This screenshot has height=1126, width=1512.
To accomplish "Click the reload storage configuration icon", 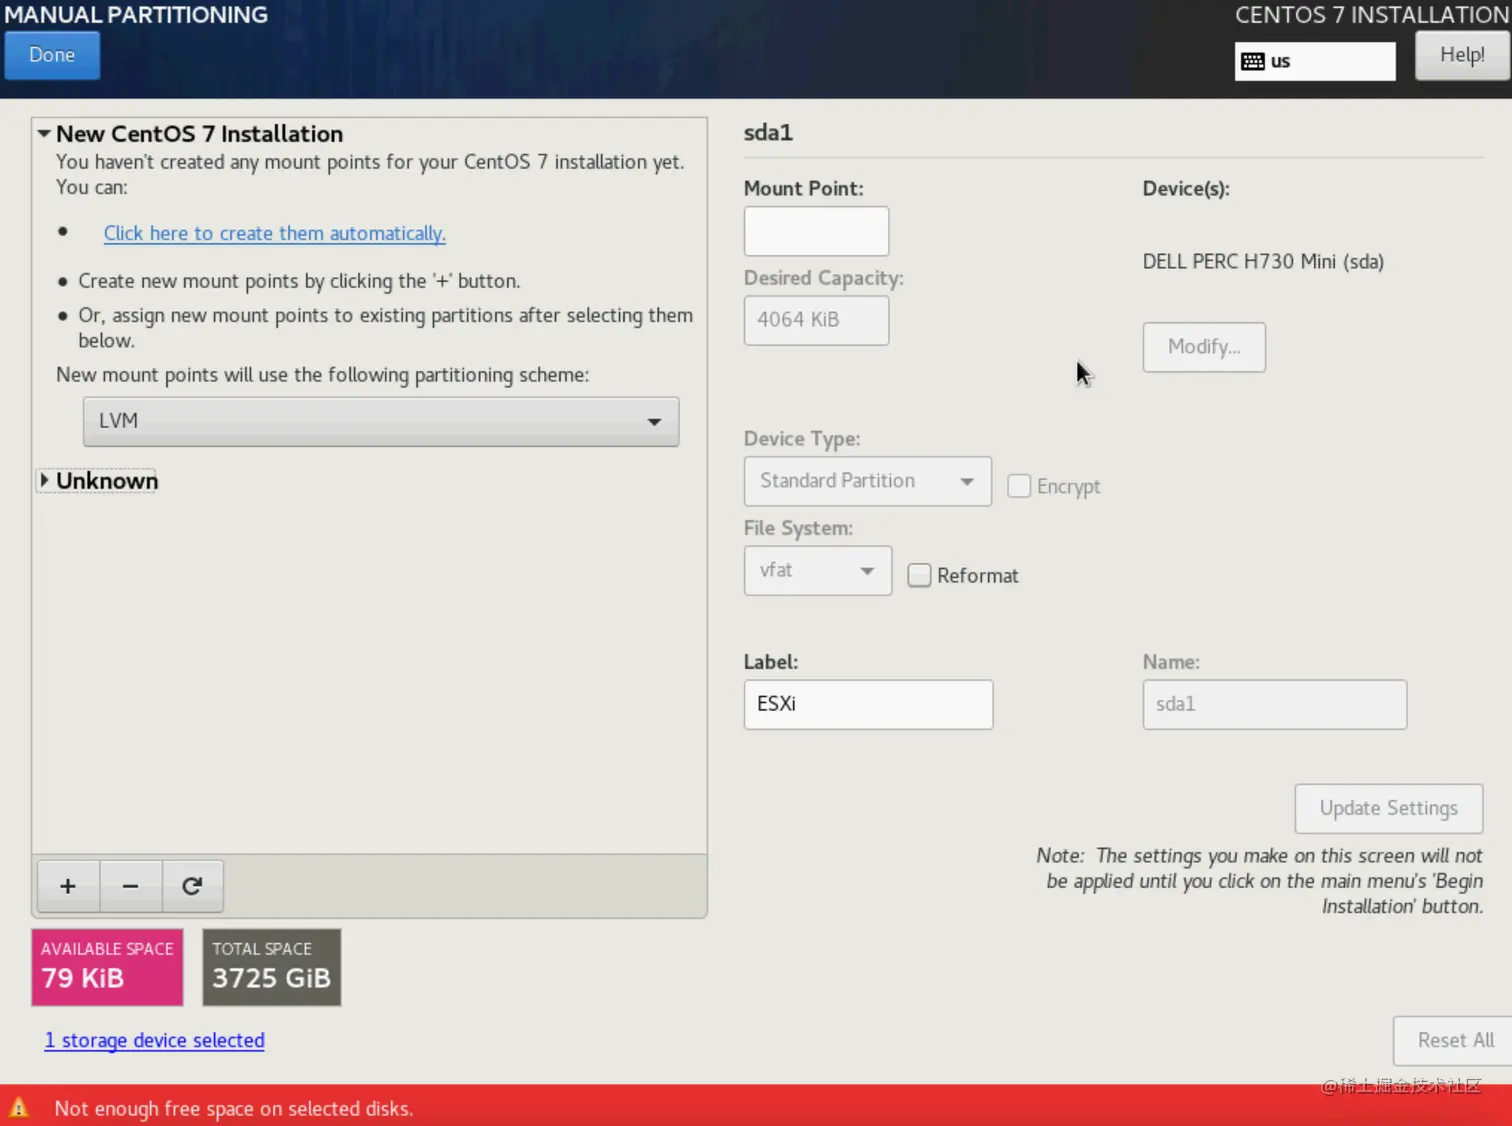I will [192, 886].
